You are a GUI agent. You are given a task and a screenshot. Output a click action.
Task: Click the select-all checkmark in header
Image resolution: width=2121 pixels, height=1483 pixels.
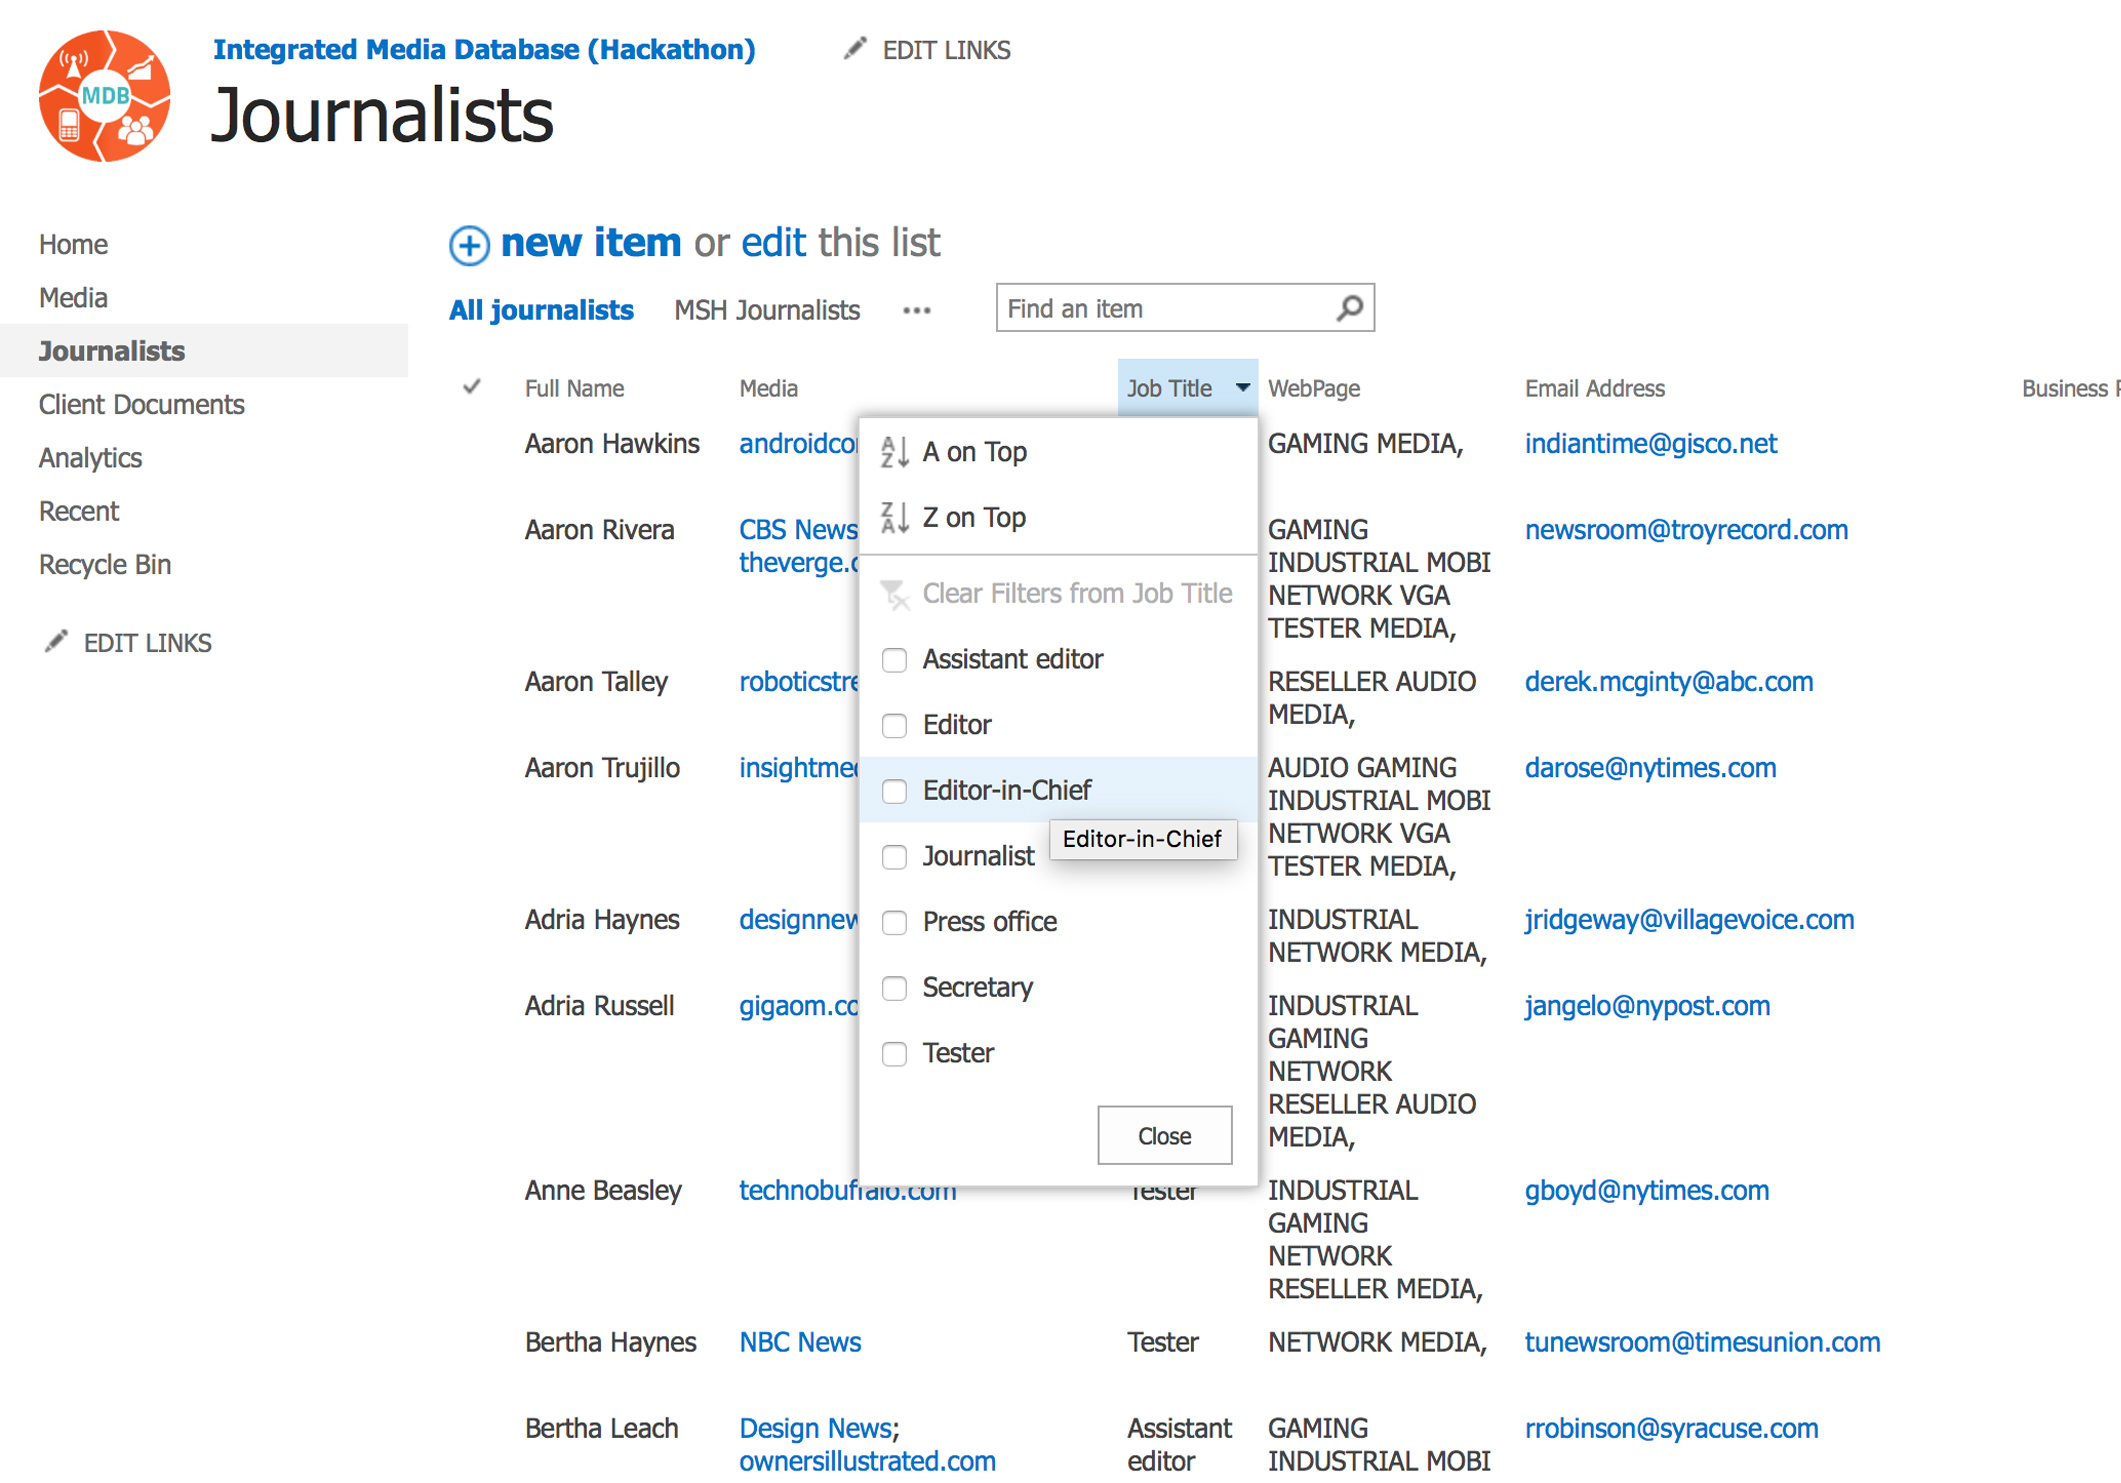click(x=472, y=387)
